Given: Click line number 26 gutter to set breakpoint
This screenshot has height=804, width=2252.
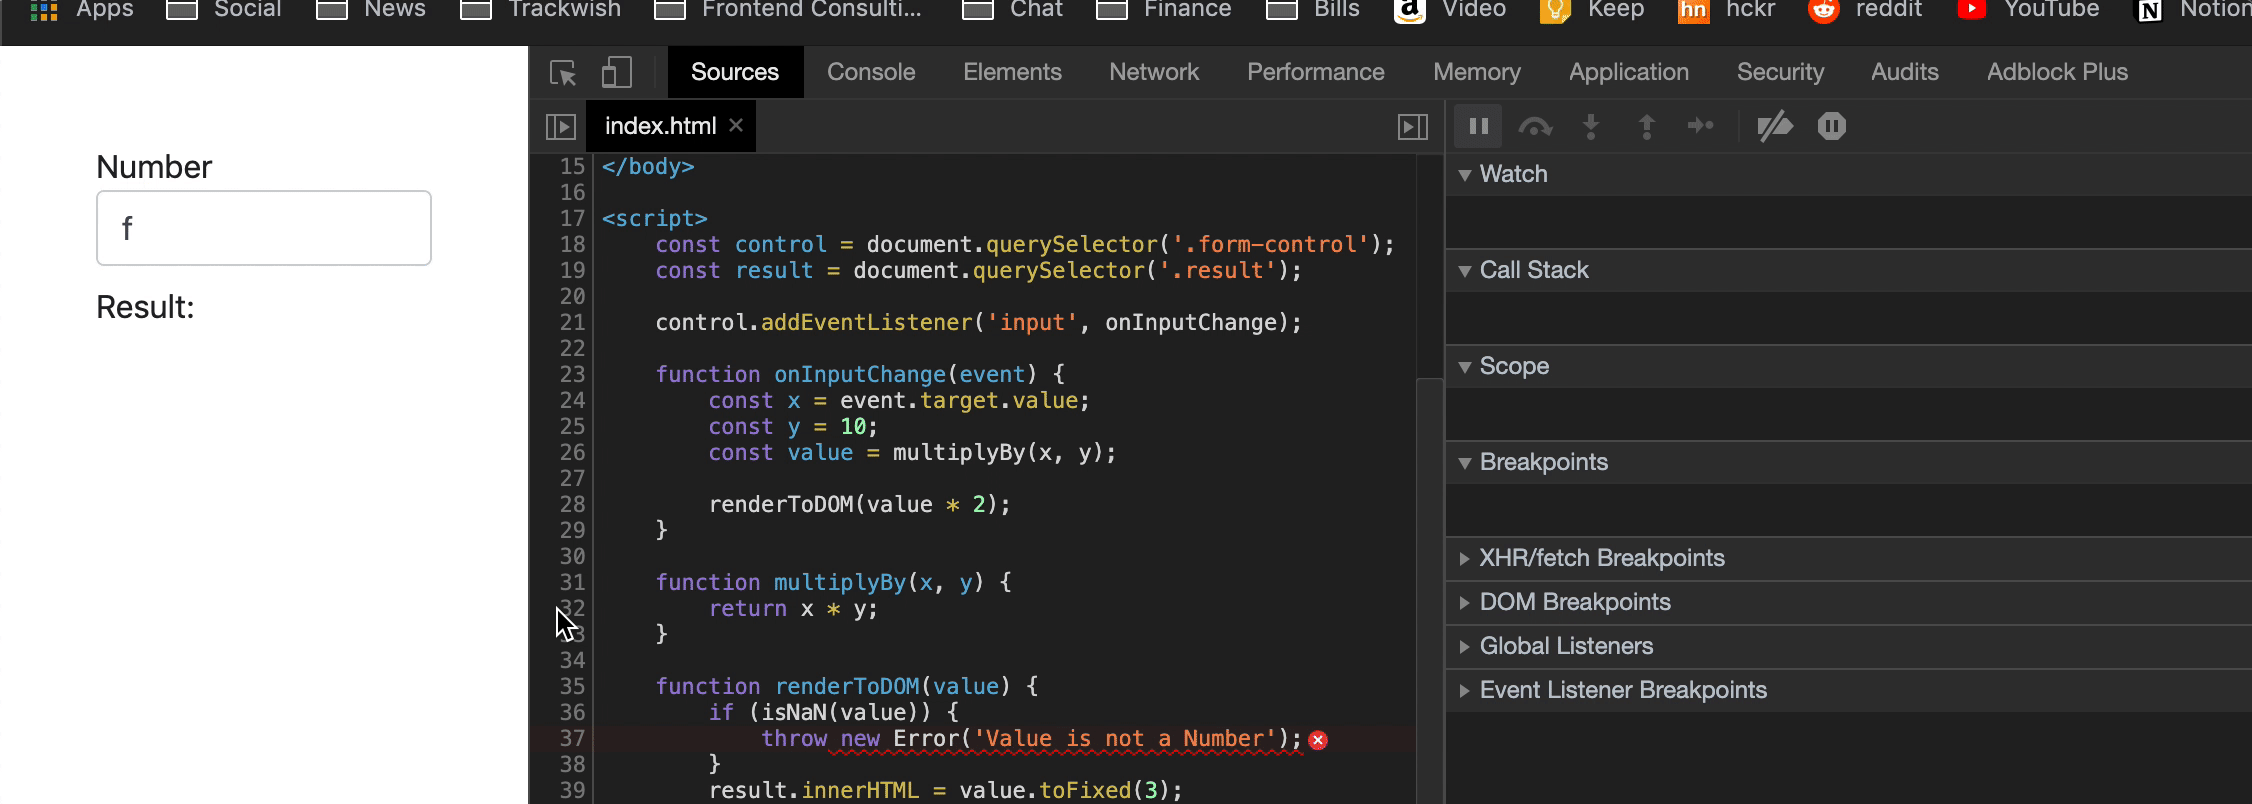Looking at the screenshot, I should click(572, 453).
